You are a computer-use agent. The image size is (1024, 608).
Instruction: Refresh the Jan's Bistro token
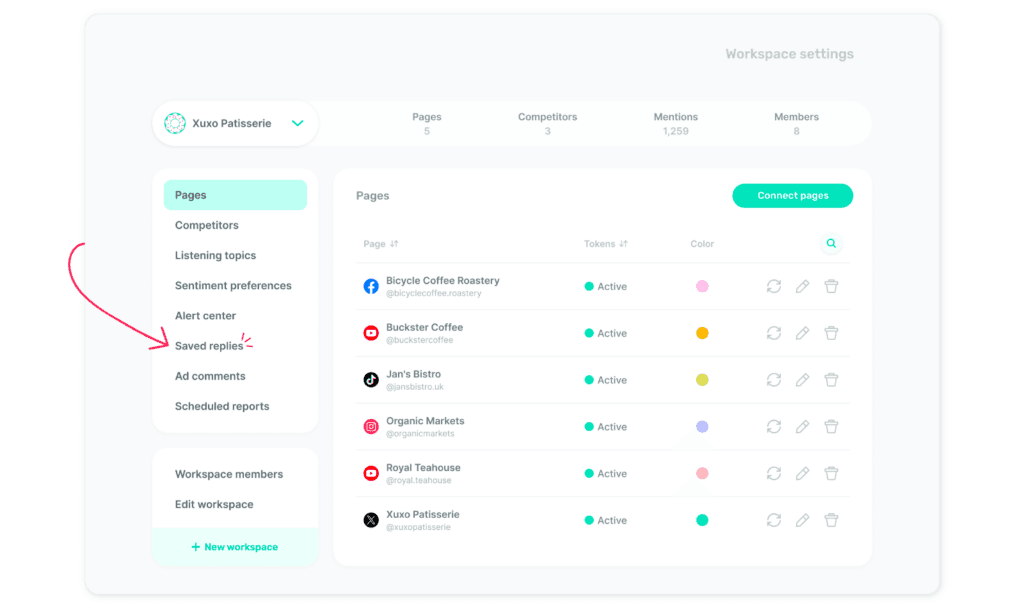(x=774, y=379)
